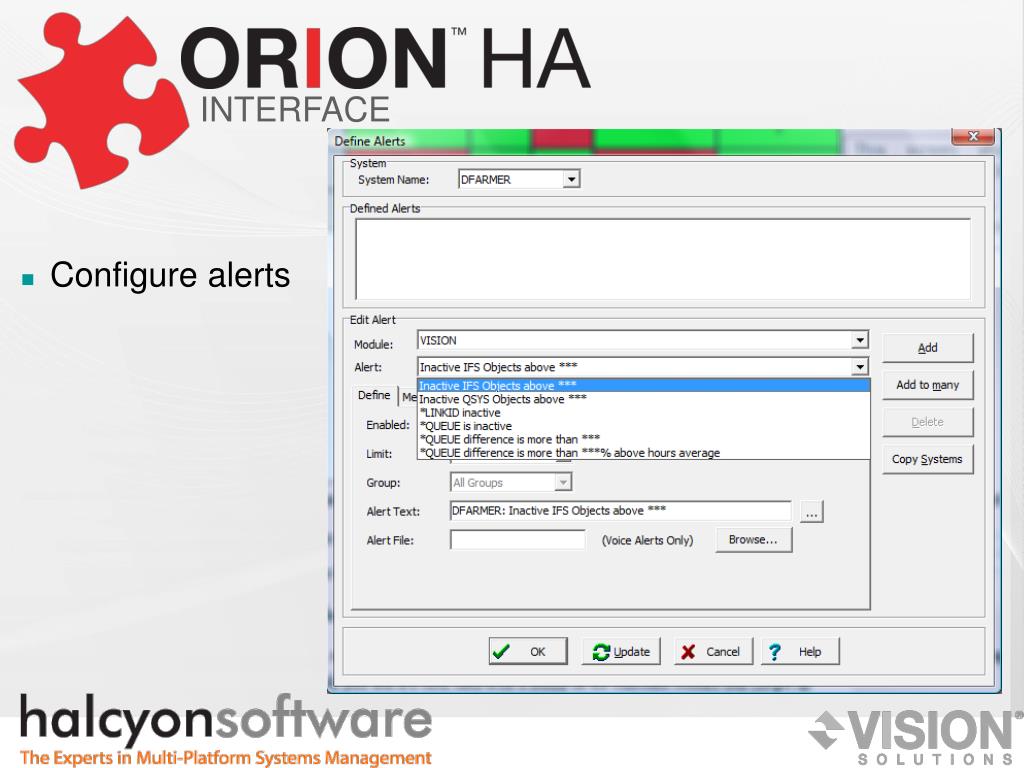Click inside the Defined Alerts list box
This screenshot has height=768, width=1024.
tap(663, 259)
